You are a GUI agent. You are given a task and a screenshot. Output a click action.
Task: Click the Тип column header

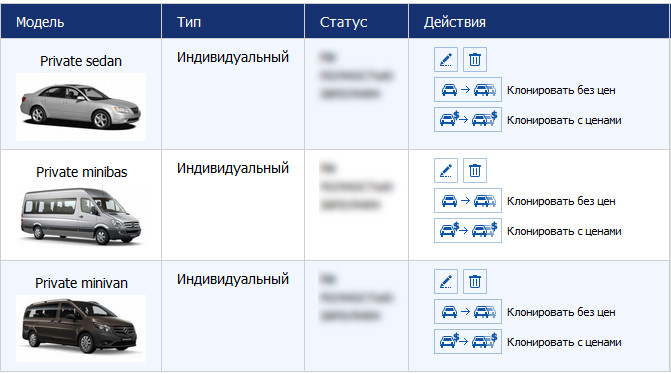(x=189, y=22)
